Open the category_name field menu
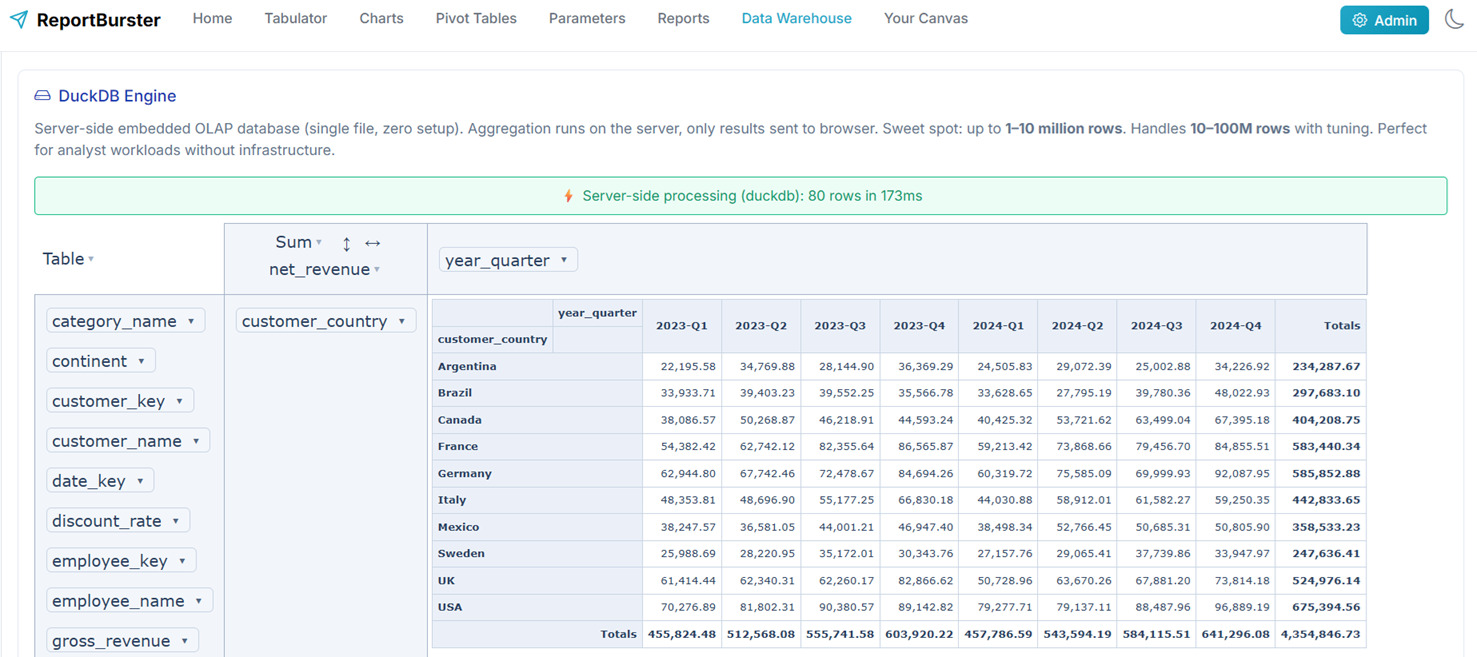 (191, 320)
